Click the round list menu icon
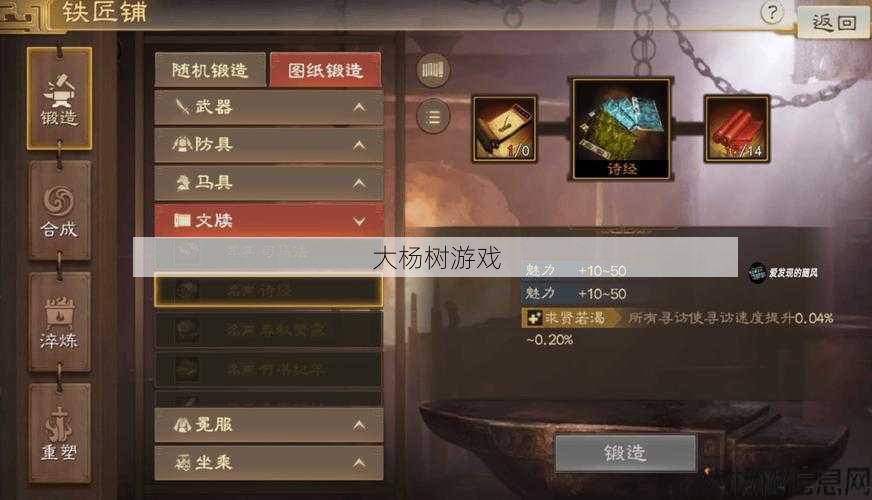Viewport: 872px width, 500px height. pyautogui.click(x=433, y=116)
